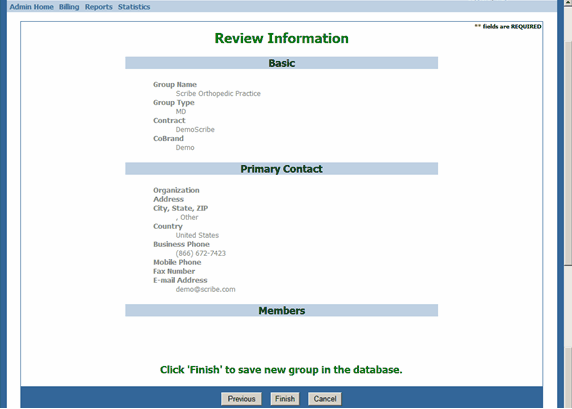
Task: Open the Admin Home menu link
Action: pyautogui.click(x=31, y=7)
